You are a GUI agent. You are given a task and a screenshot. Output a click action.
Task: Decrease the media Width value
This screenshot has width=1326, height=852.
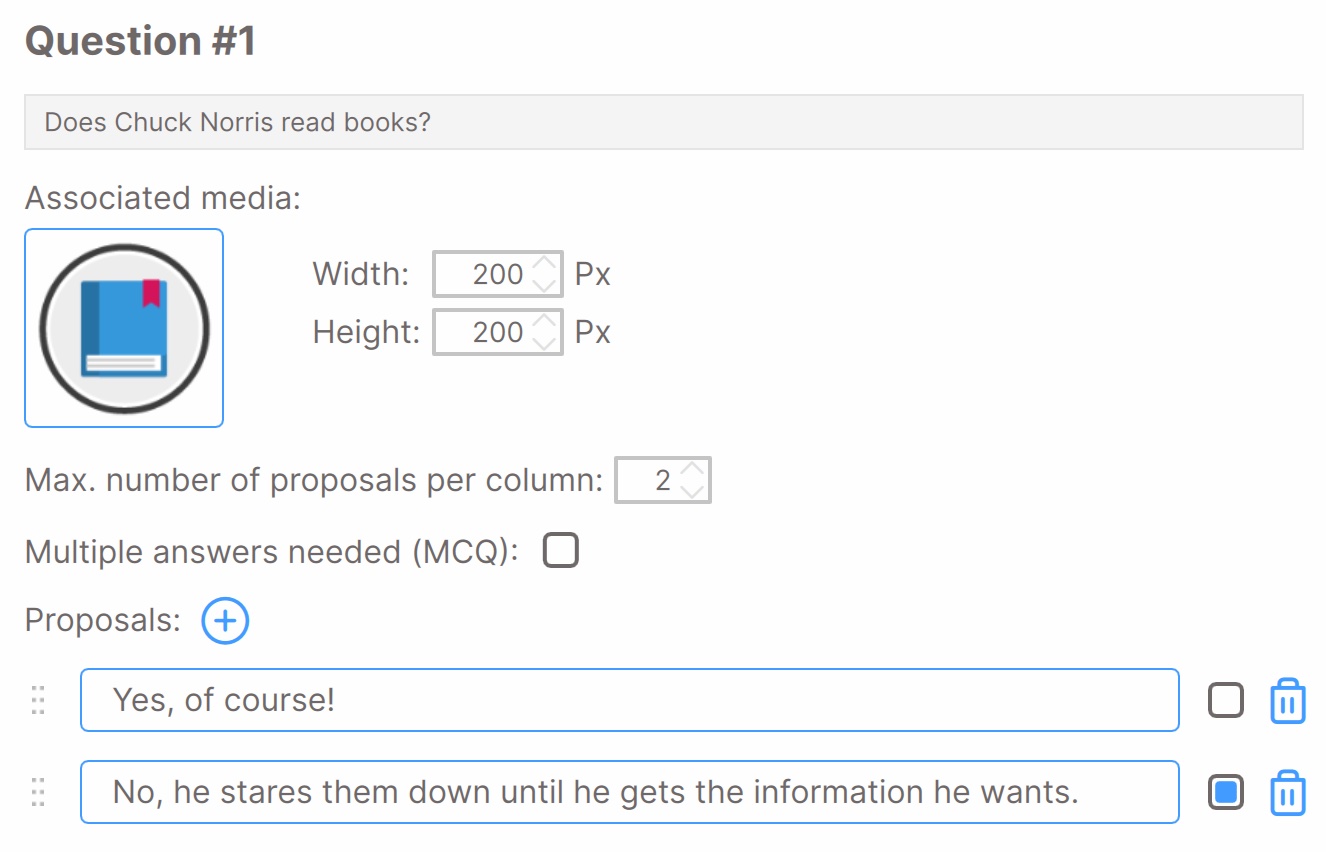pos(544,284)
